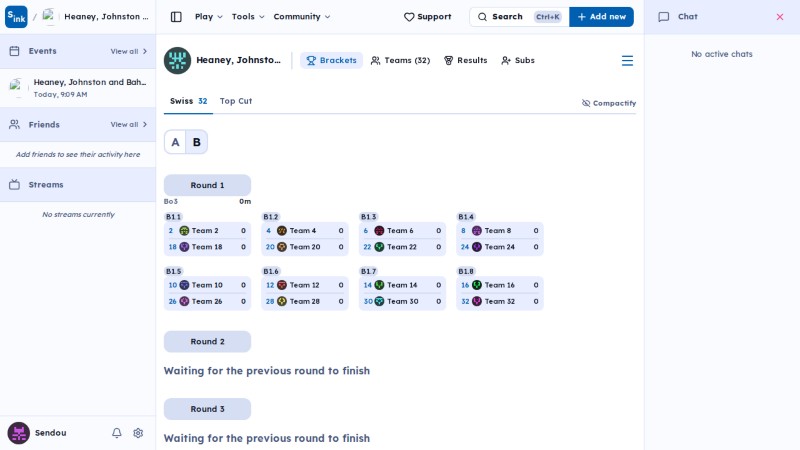
Task: Click the Round 1 header button
Action: tap(207, 185)
